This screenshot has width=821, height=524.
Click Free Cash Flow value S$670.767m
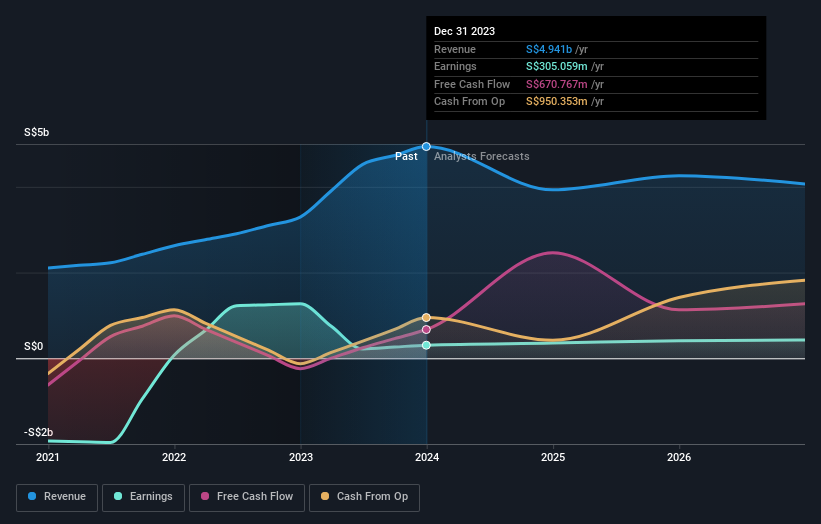(557, 84)
